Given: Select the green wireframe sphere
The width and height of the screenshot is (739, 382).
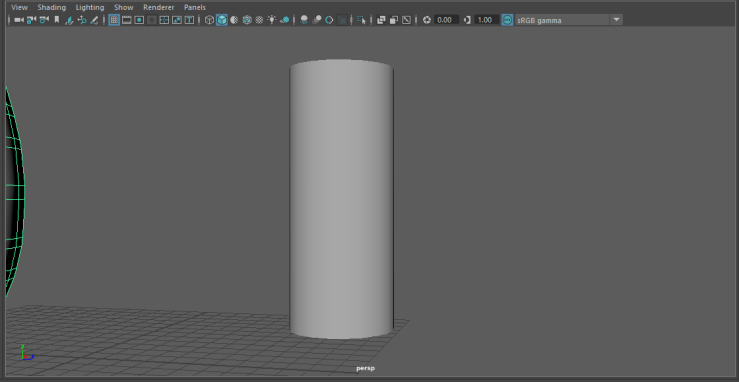Looking at the screenshot, I should (x=15, y=193).
